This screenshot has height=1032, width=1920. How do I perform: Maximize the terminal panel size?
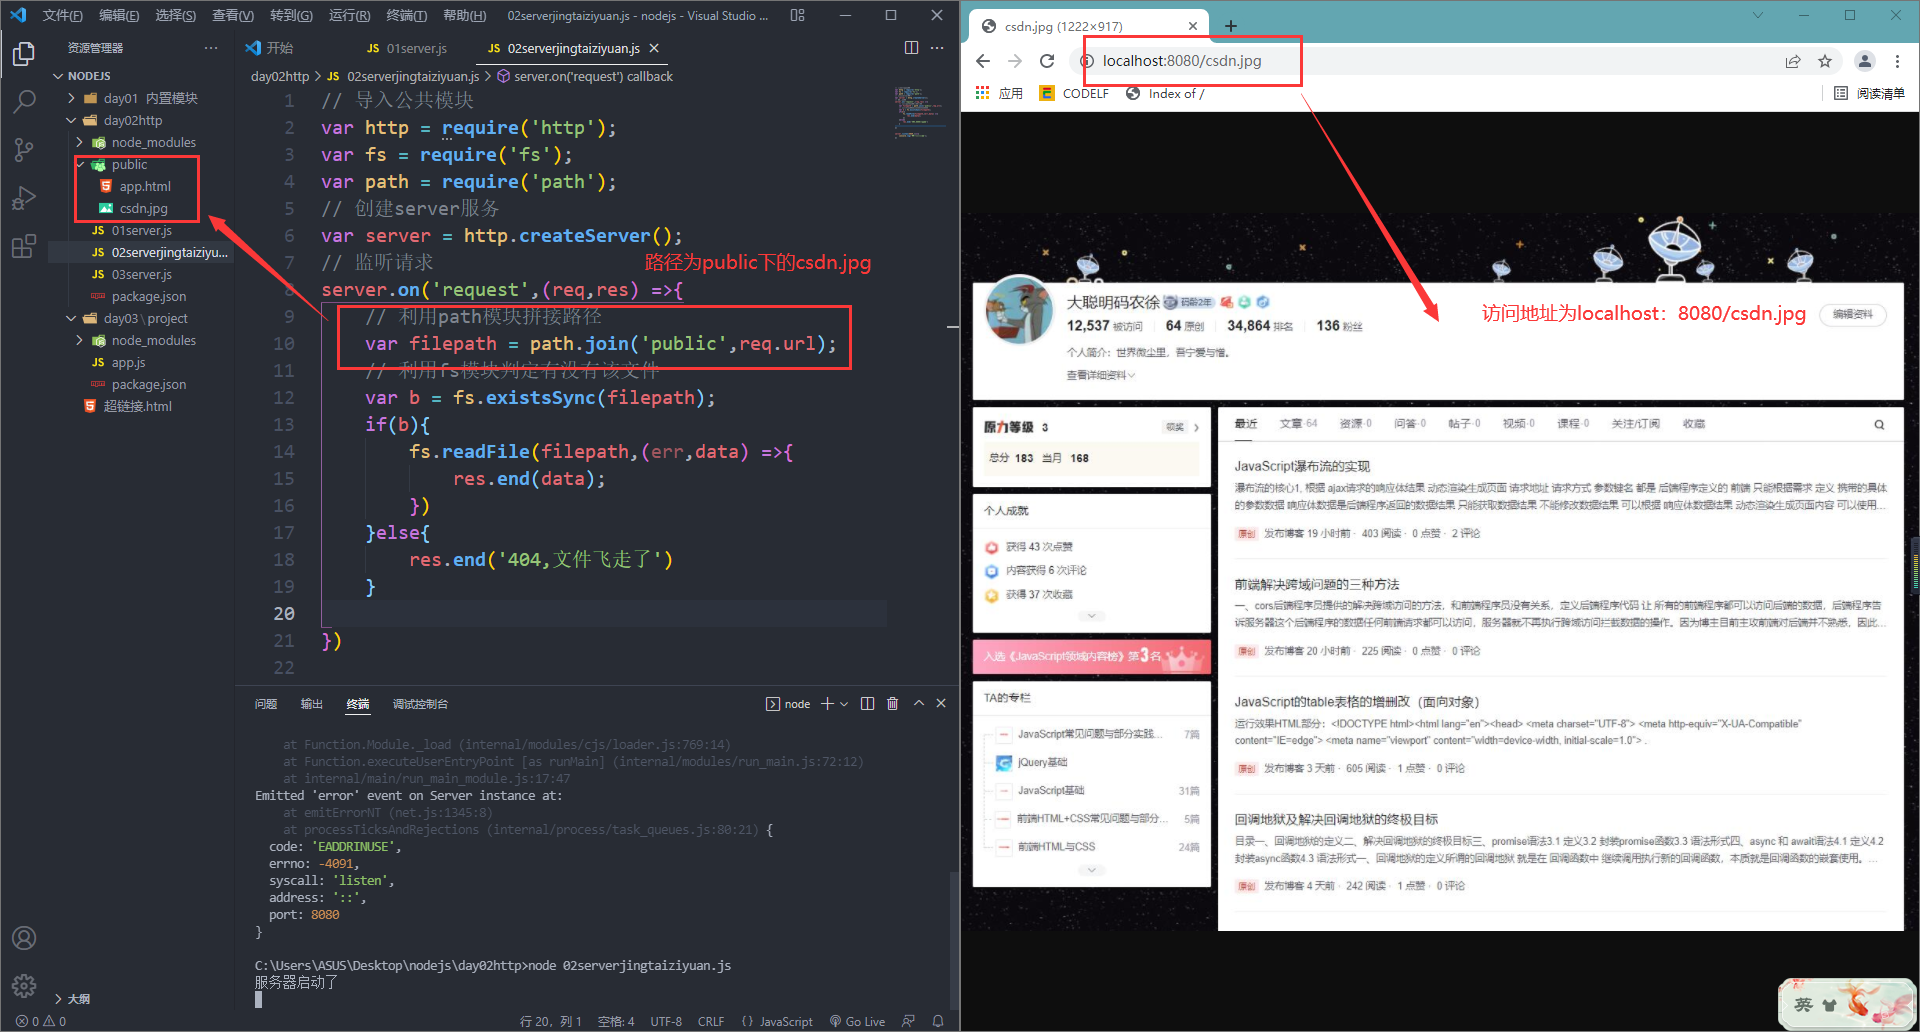point(919,704)
